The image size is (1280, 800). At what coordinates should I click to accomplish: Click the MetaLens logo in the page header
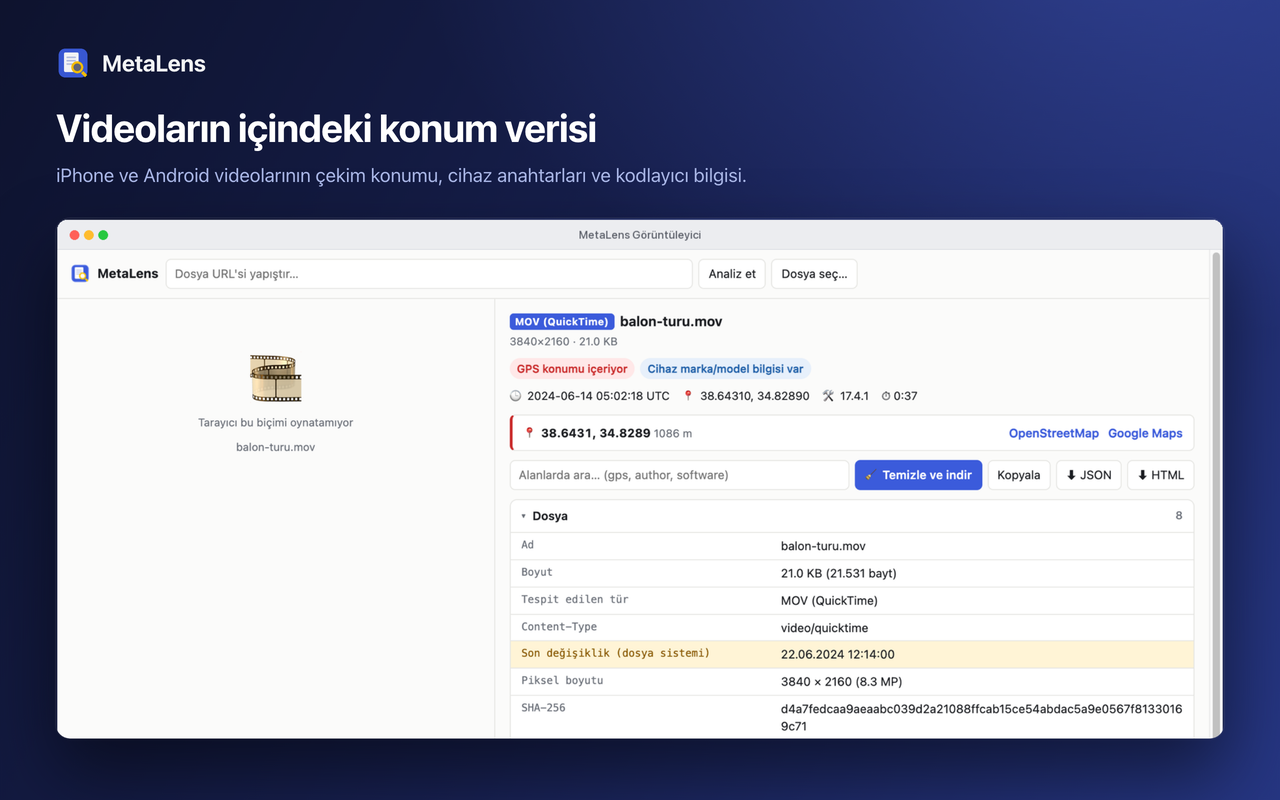point(74,63)
